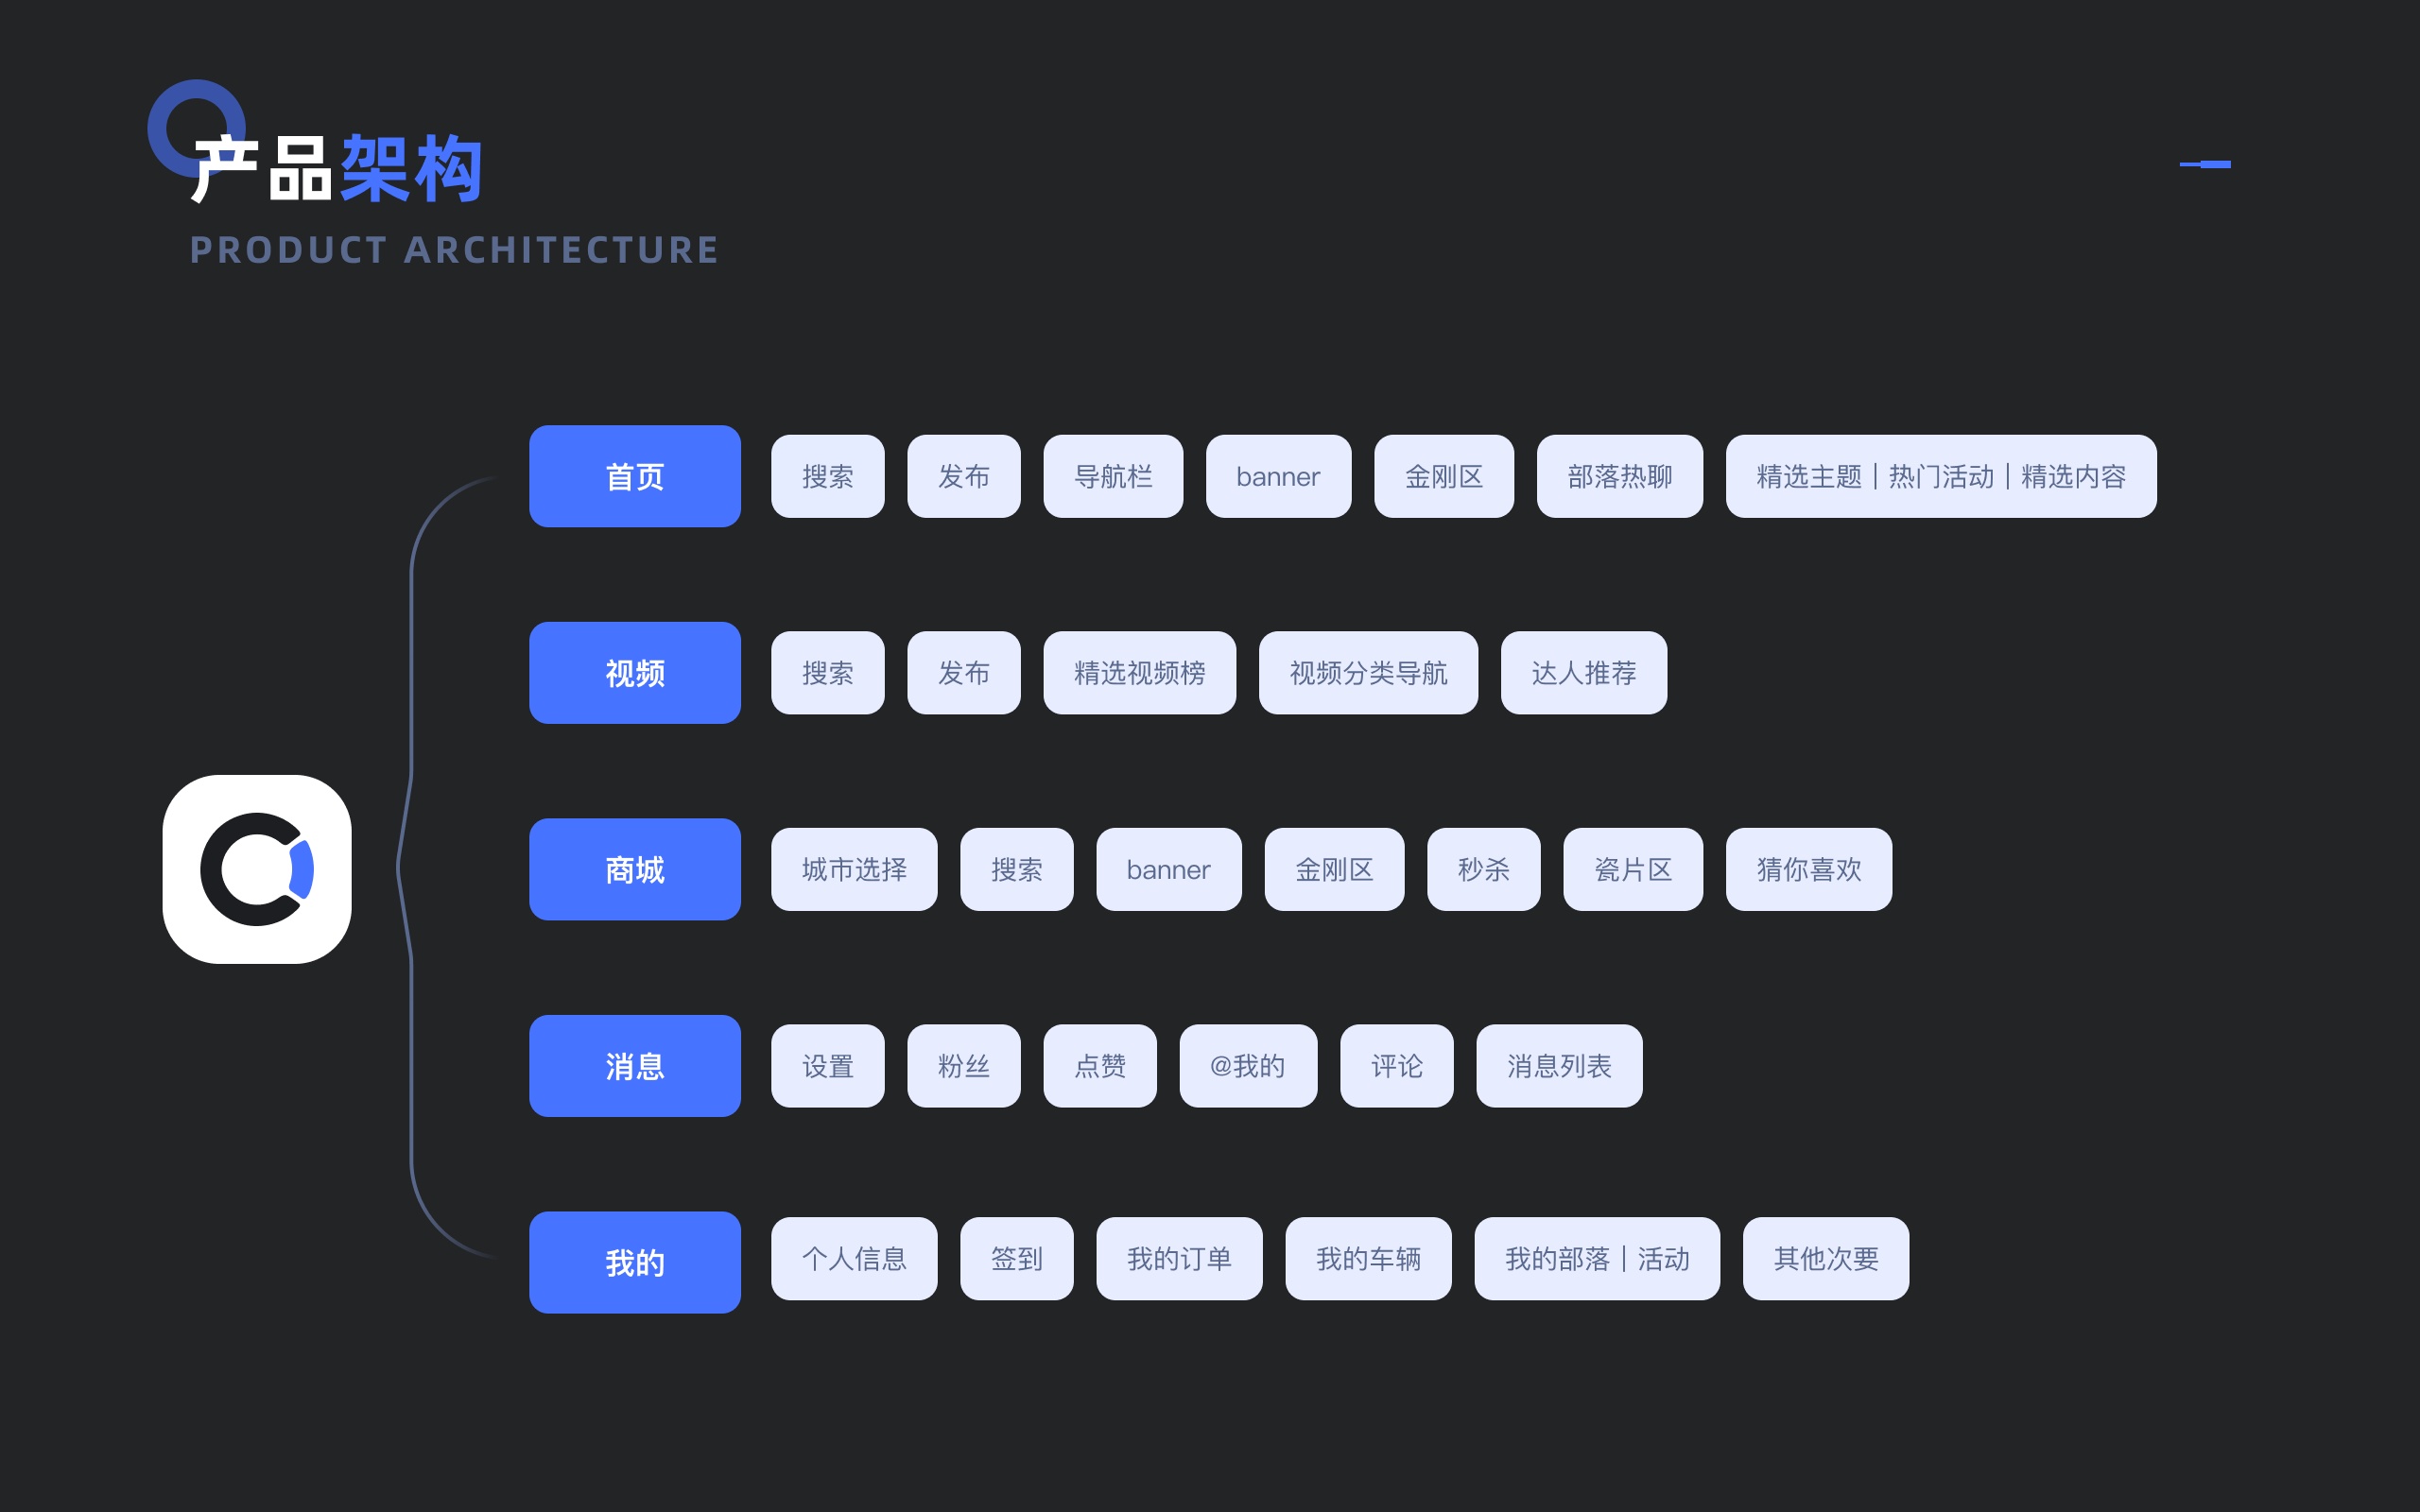Click the white app logo icon

pos(257,869)
